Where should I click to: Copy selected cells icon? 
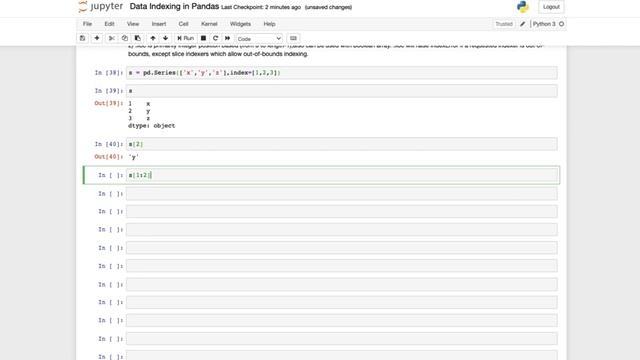[x=124, y=38]
